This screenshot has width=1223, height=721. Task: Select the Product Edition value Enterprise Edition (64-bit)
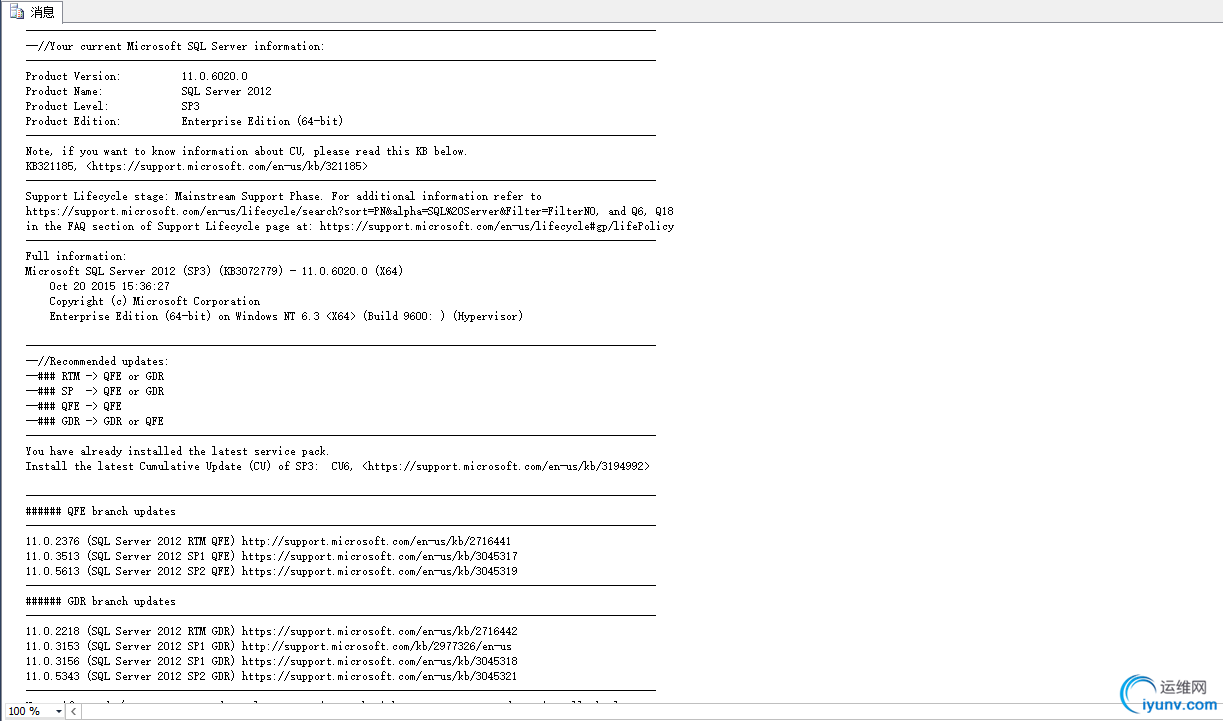262,121
